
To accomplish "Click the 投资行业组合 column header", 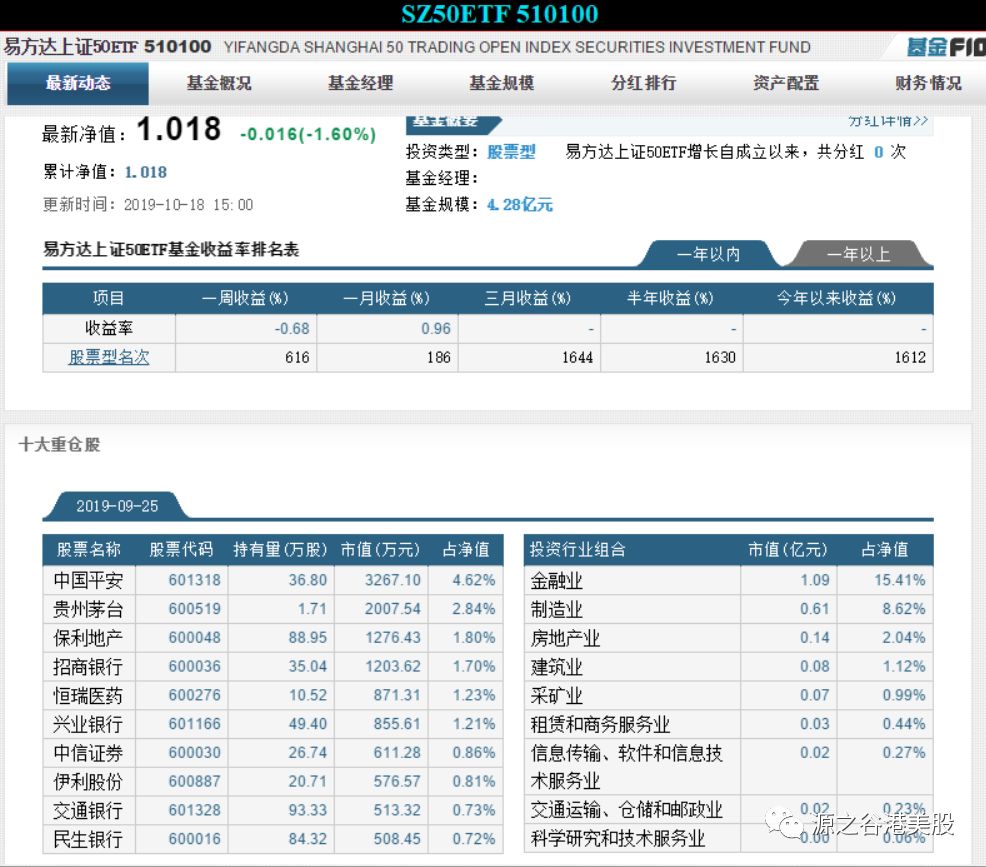I will click(632, 549).
